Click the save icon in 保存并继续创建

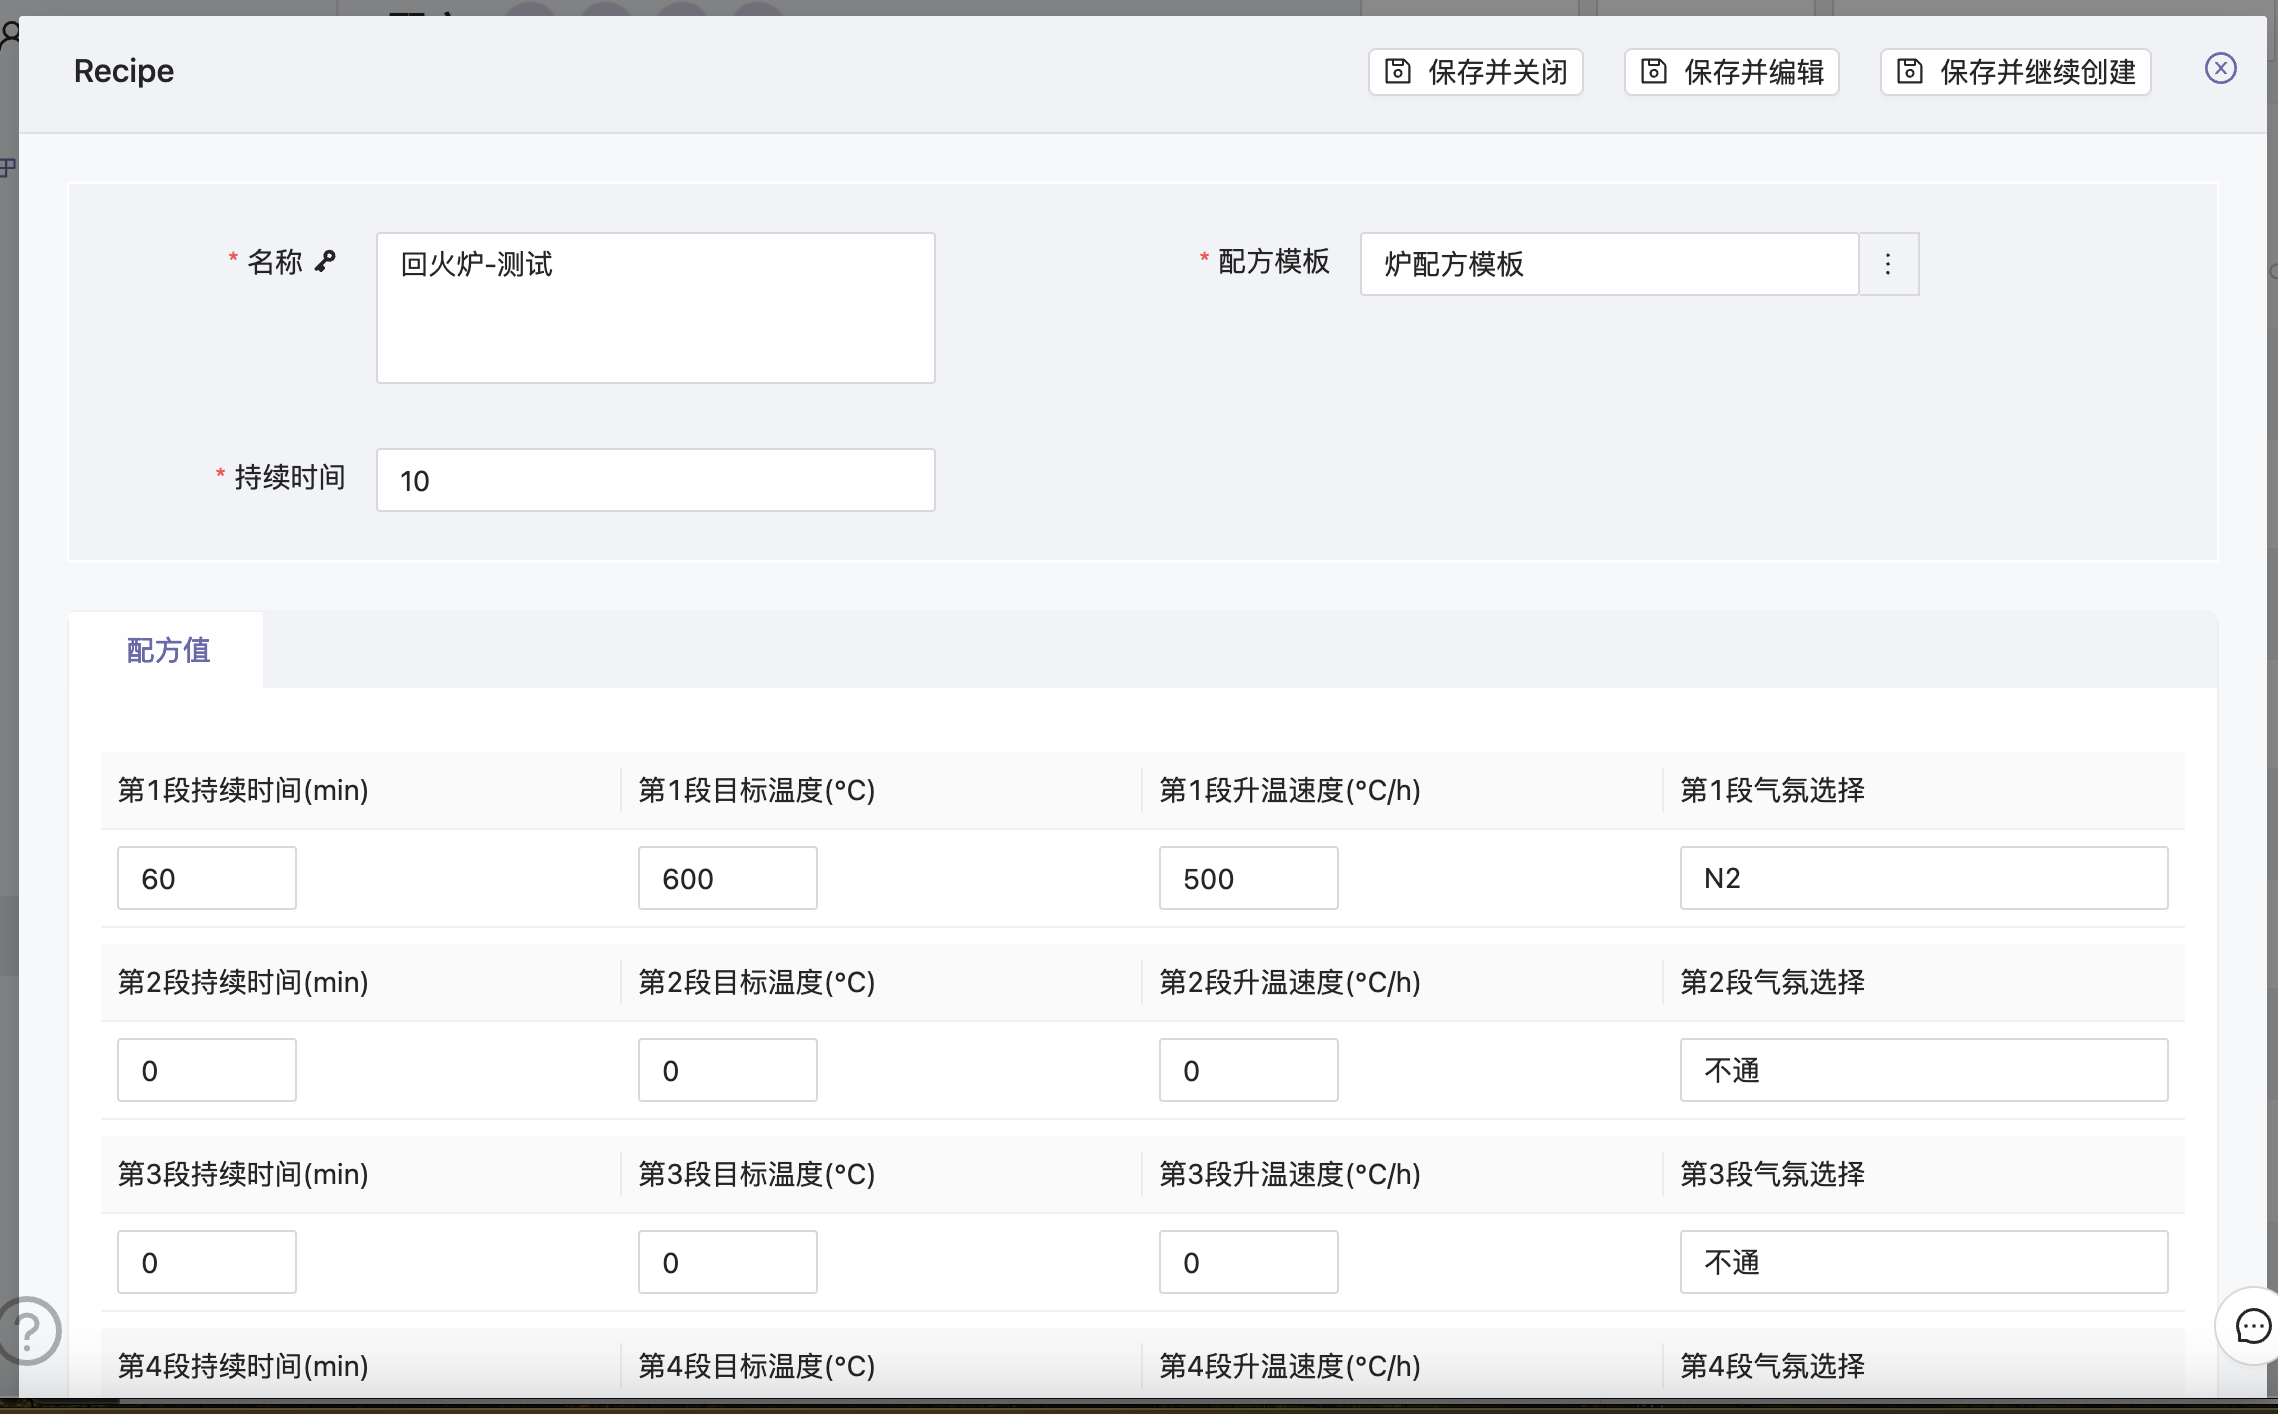pos(1909,72)
